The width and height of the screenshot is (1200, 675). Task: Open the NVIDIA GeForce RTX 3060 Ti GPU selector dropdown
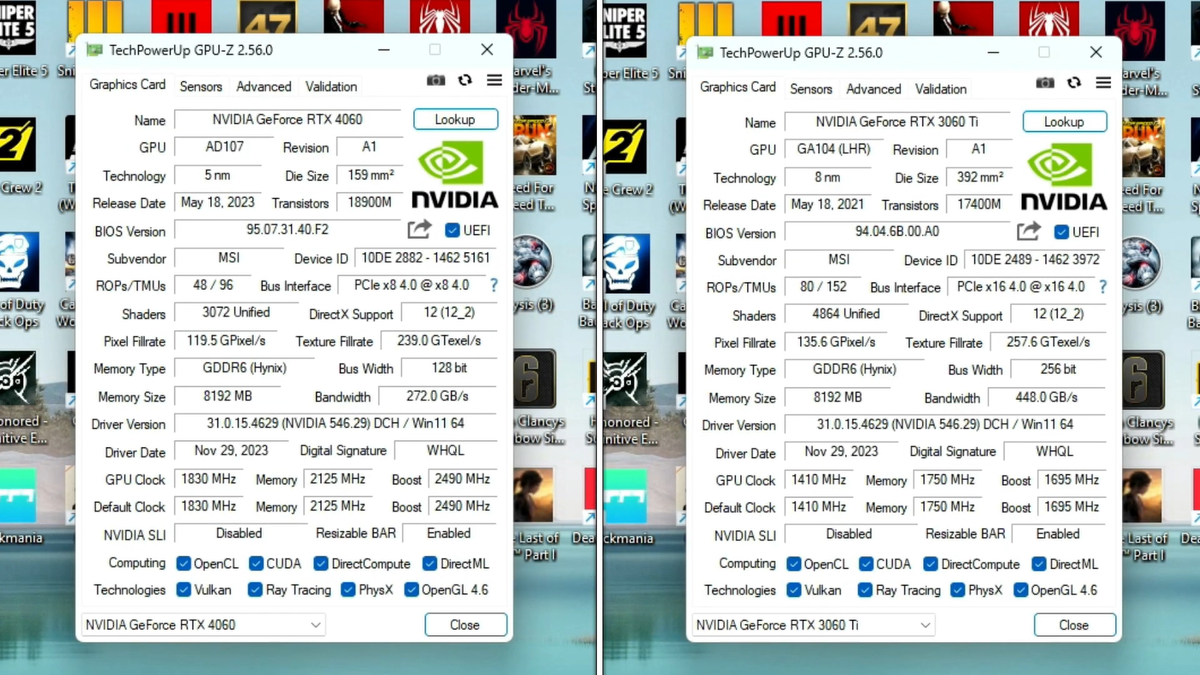813,625
